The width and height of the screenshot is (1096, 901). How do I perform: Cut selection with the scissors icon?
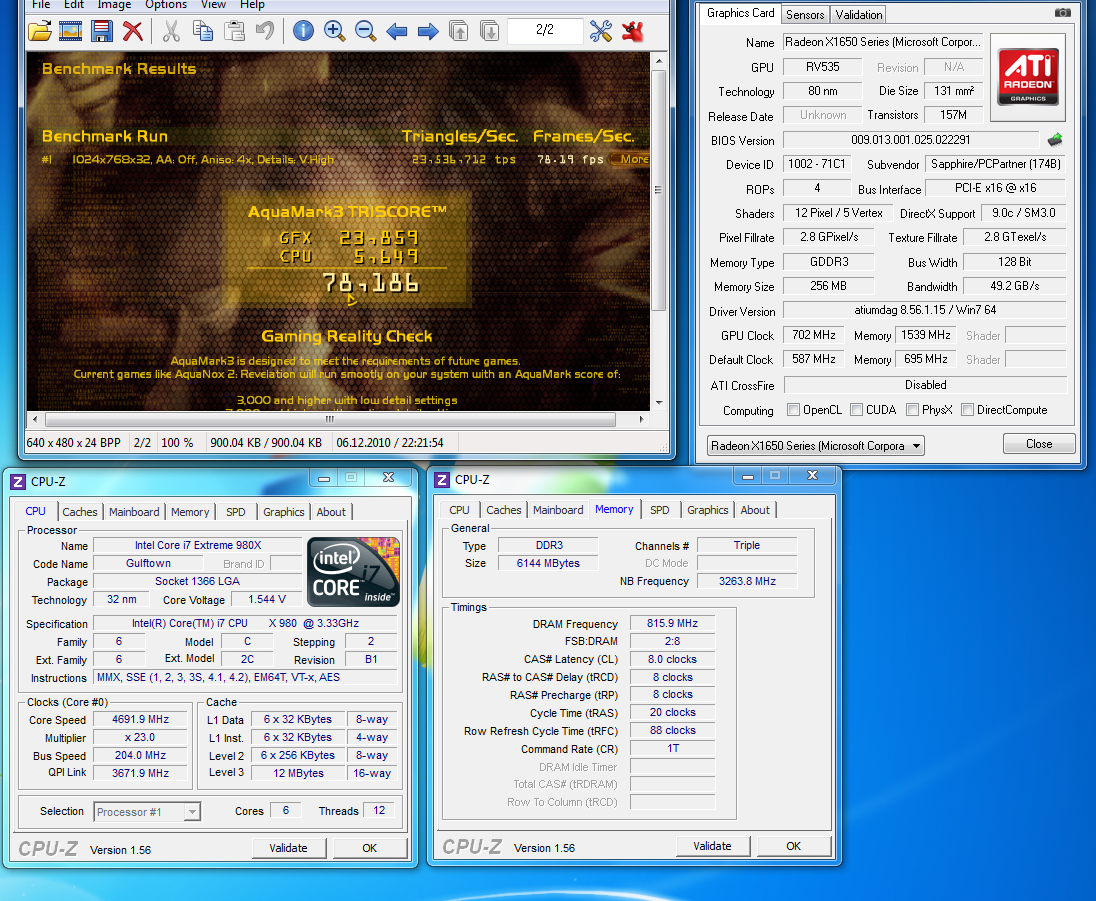(171, 31)
